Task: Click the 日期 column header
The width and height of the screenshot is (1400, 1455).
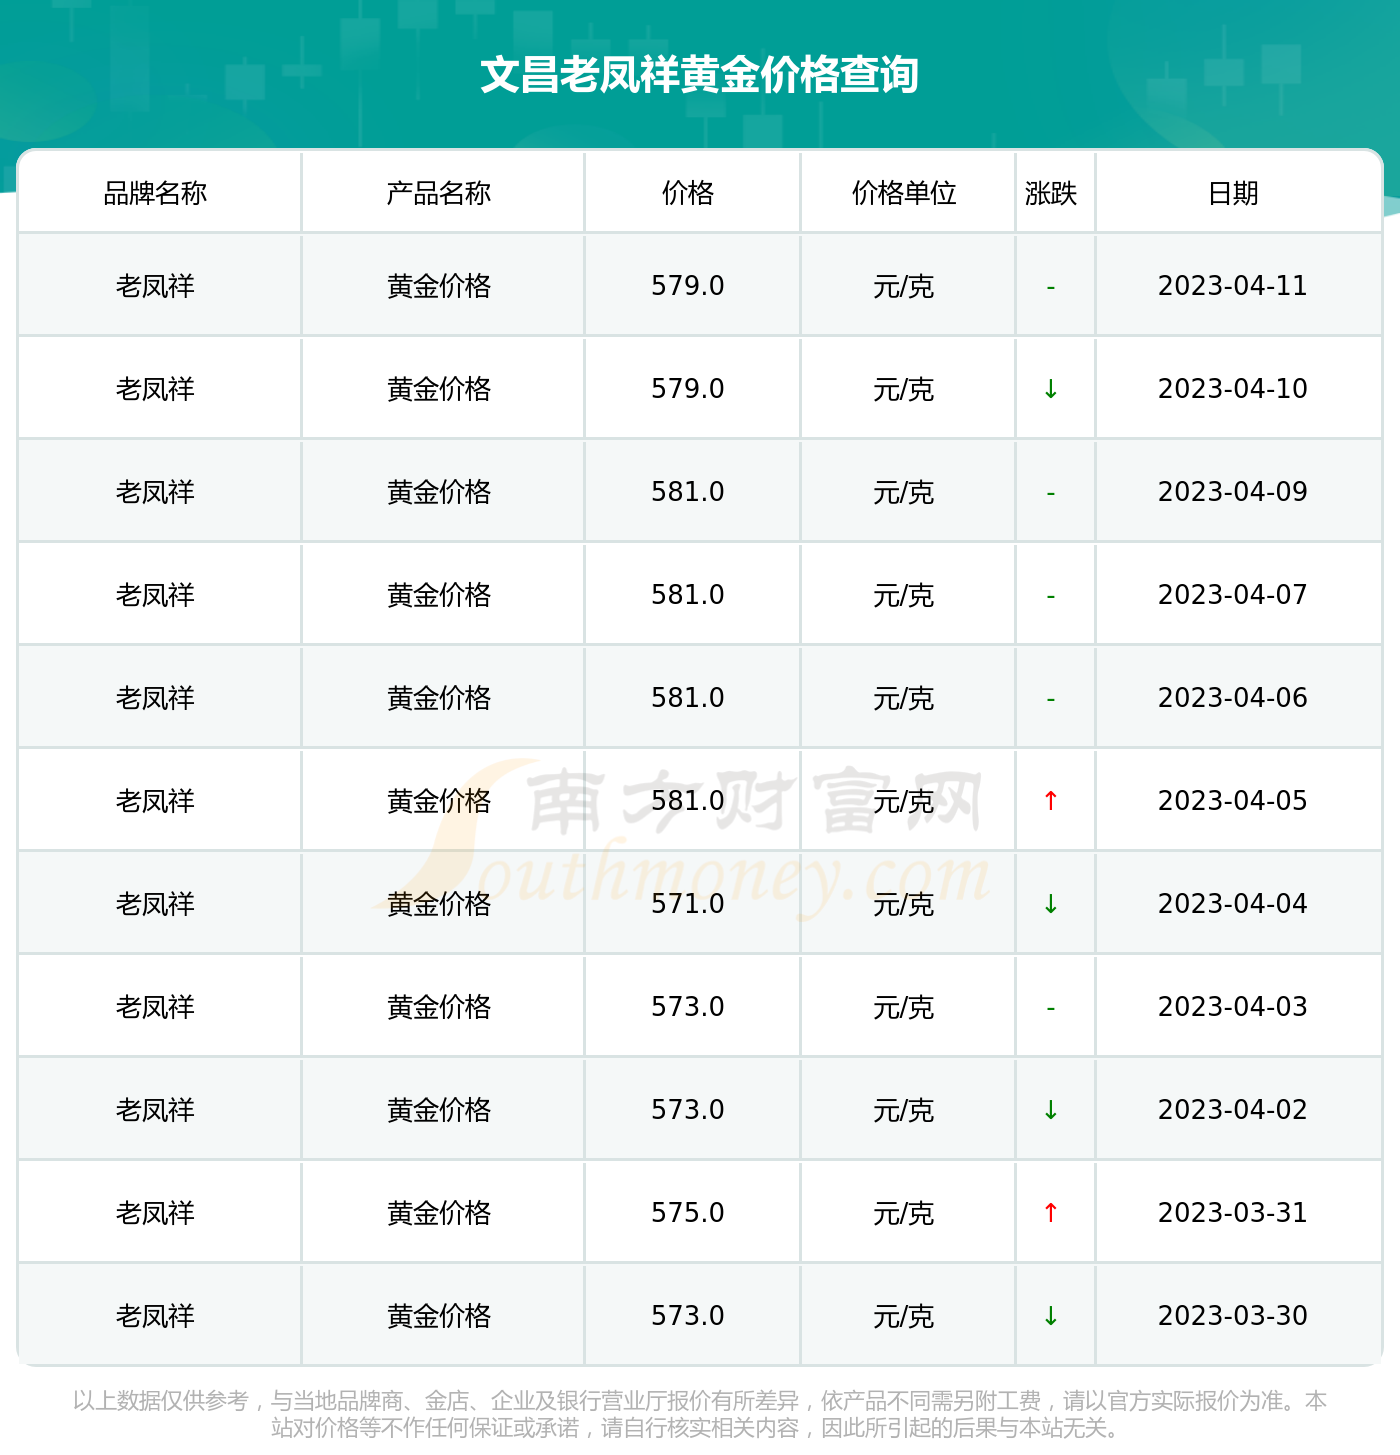Action: 1233,193
